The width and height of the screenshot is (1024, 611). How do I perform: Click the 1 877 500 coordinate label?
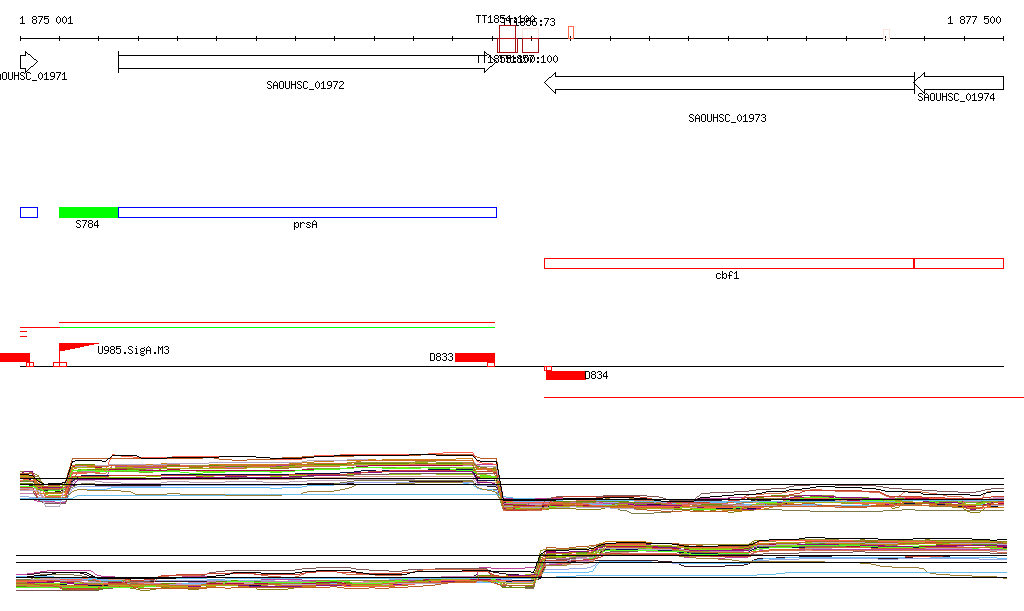click(x=974, y=20)
